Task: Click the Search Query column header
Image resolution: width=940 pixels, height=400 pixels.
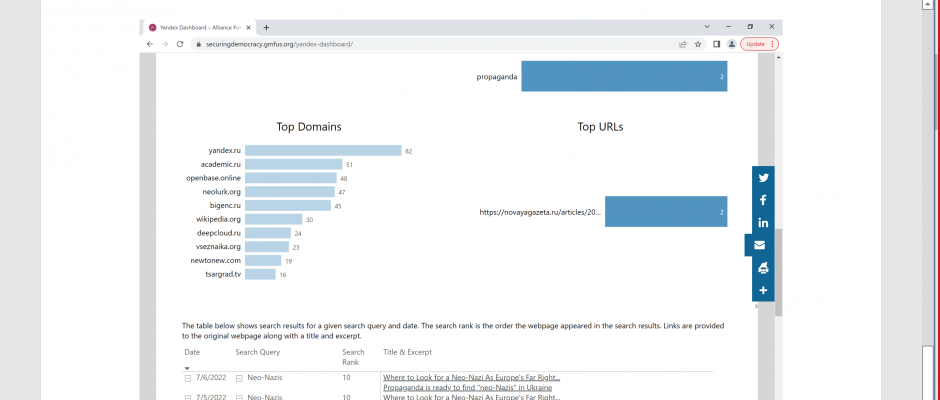Action: (258, 352)
